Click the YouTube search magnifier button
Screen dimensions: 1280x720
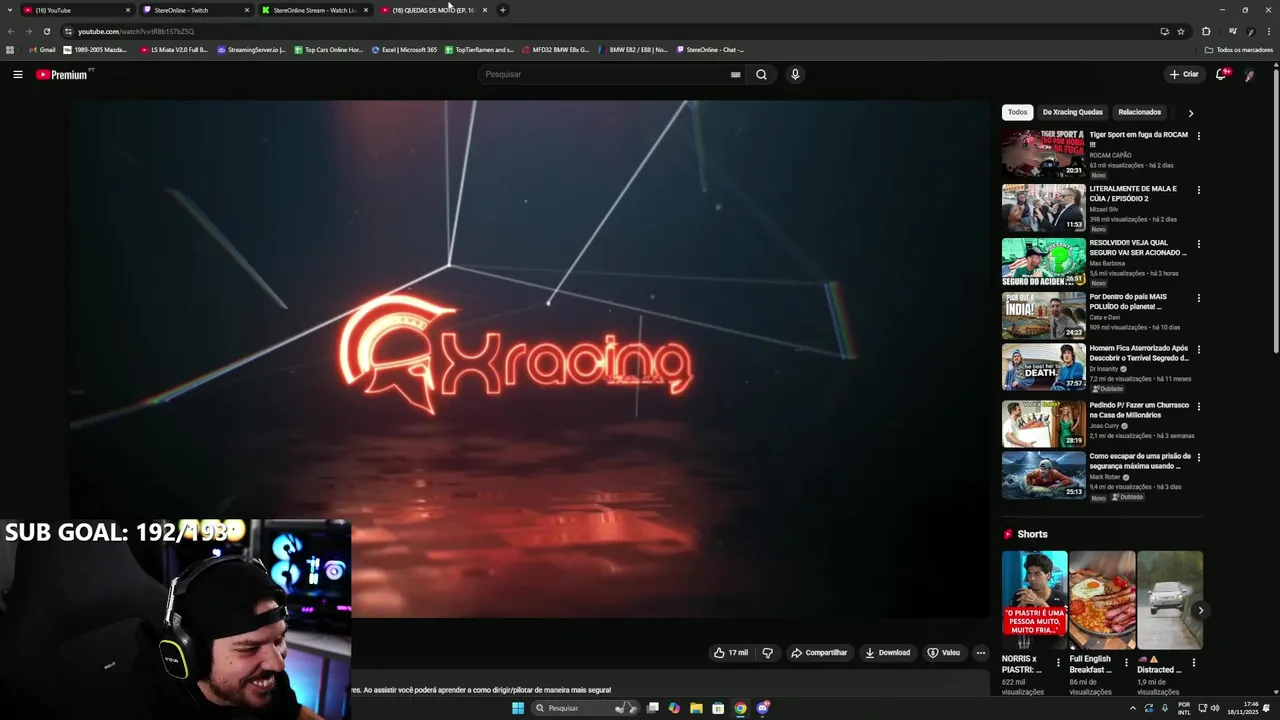point(761,74)
